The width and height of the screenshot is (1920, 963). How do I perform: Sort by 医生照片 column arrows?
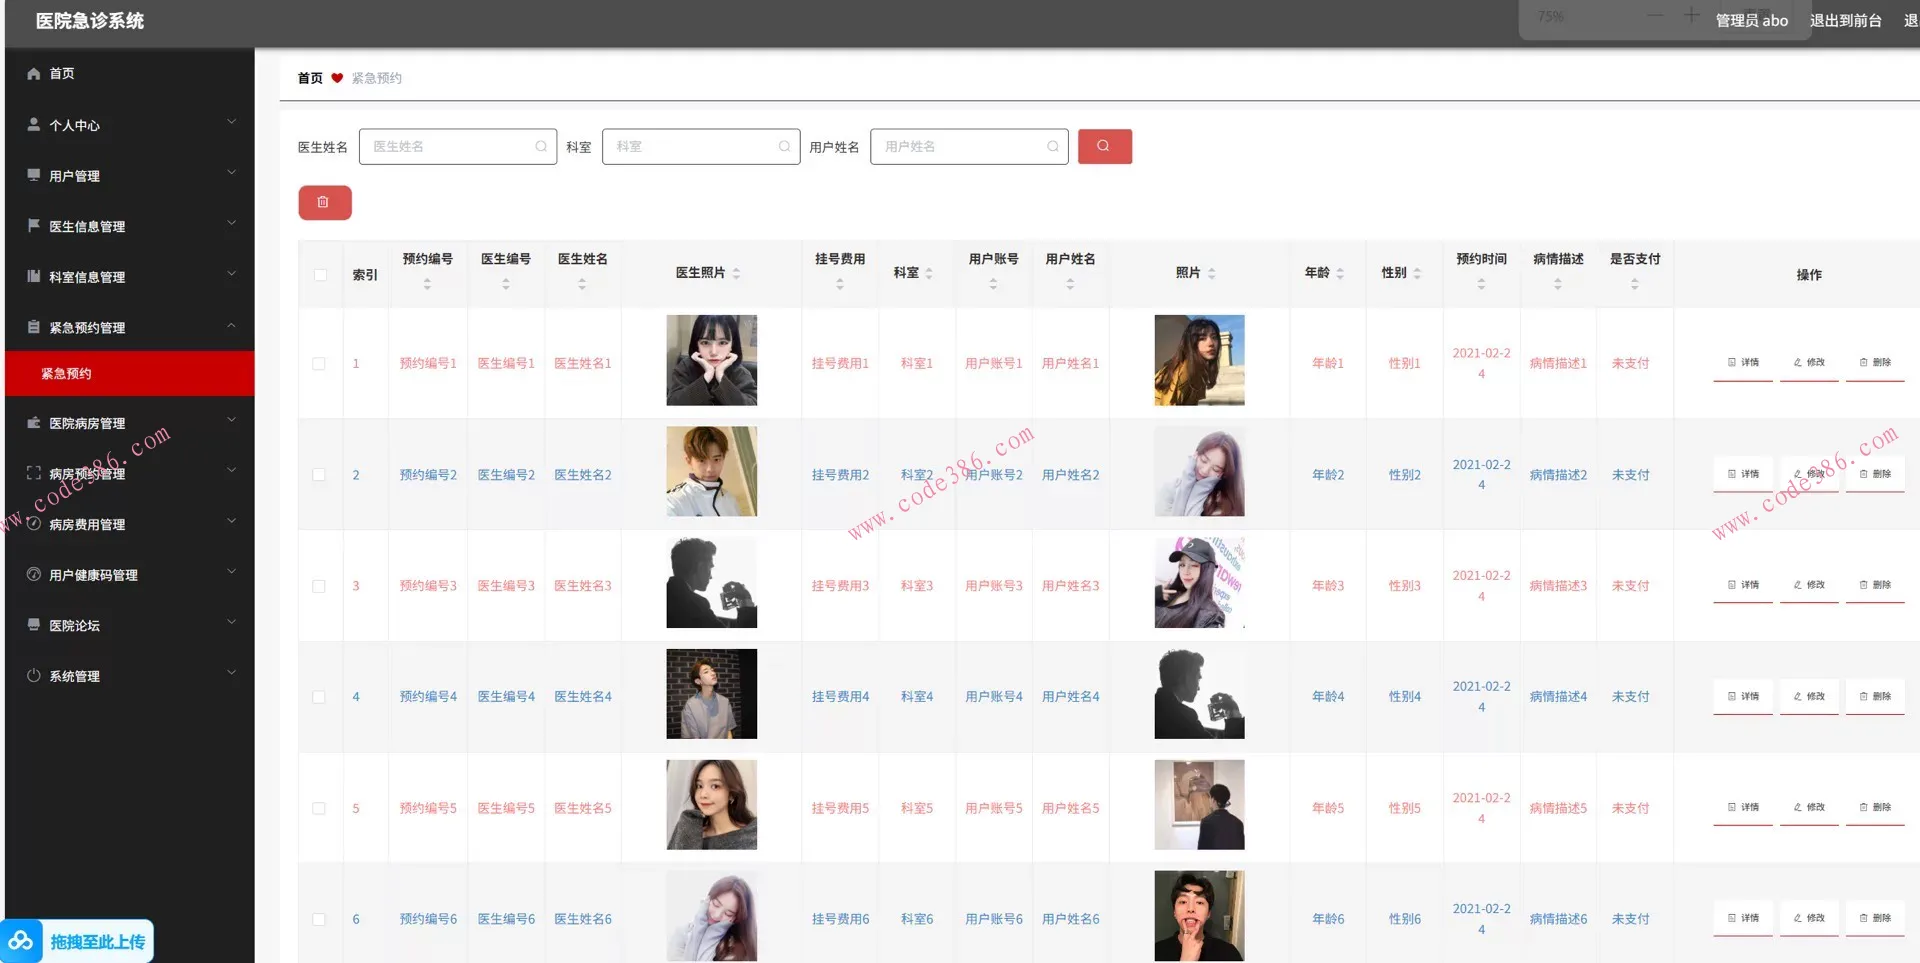click(736, 273)
